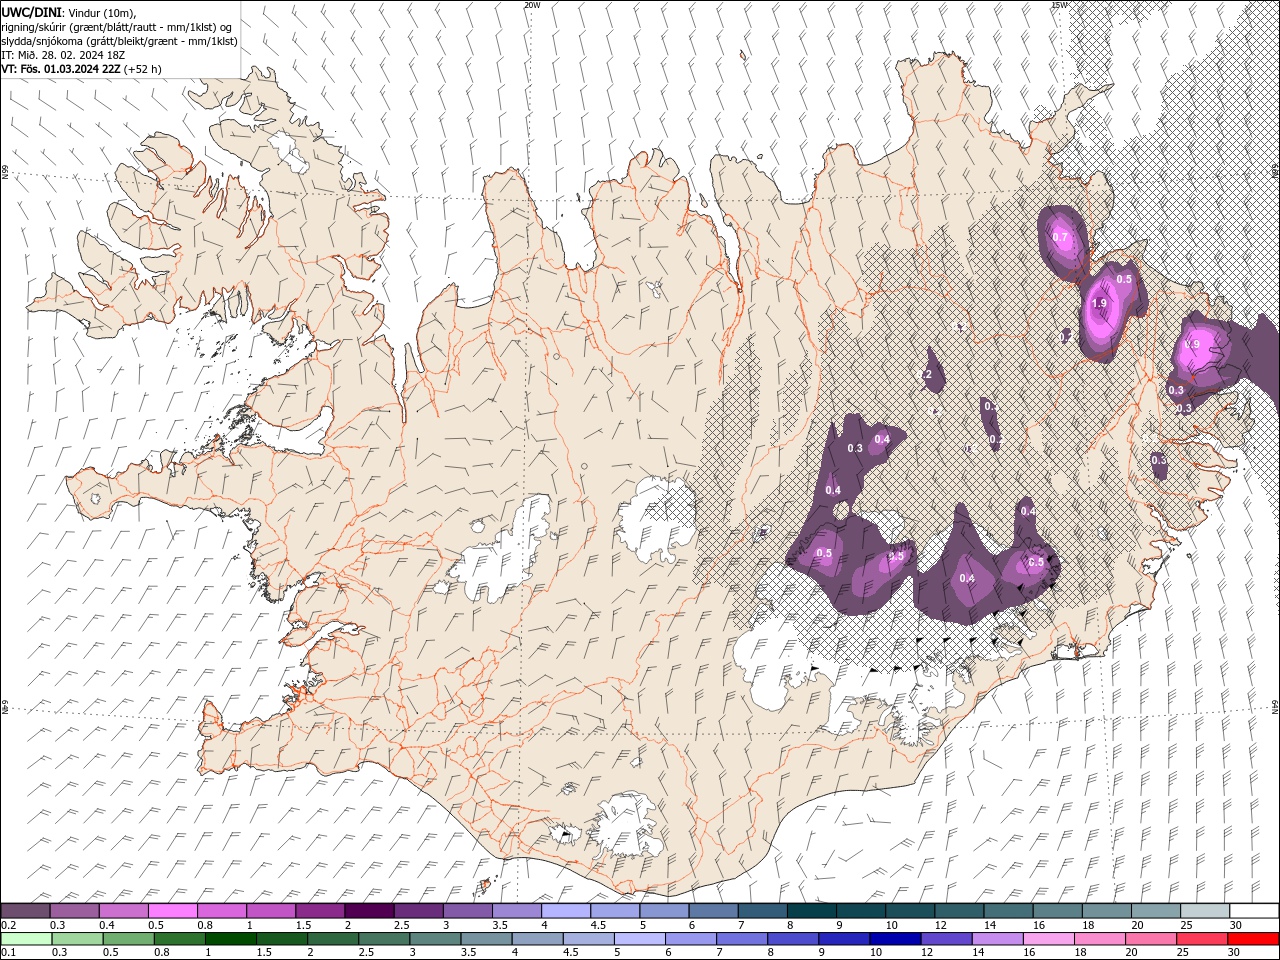Click the rain legend swatch labeled 25

point(1202,939)
